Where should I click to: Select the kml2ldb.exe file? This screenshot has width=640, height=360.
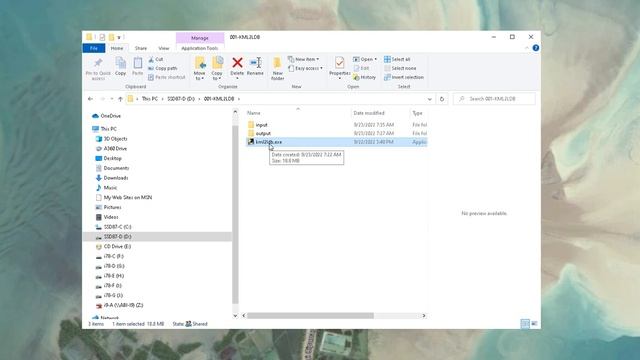(x=337, y=142)
